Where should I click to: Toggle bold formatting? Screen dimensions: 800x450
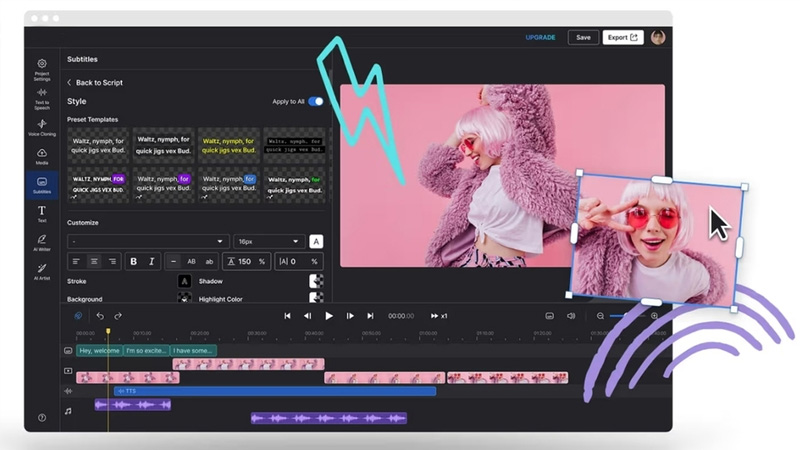pos(133,261)
